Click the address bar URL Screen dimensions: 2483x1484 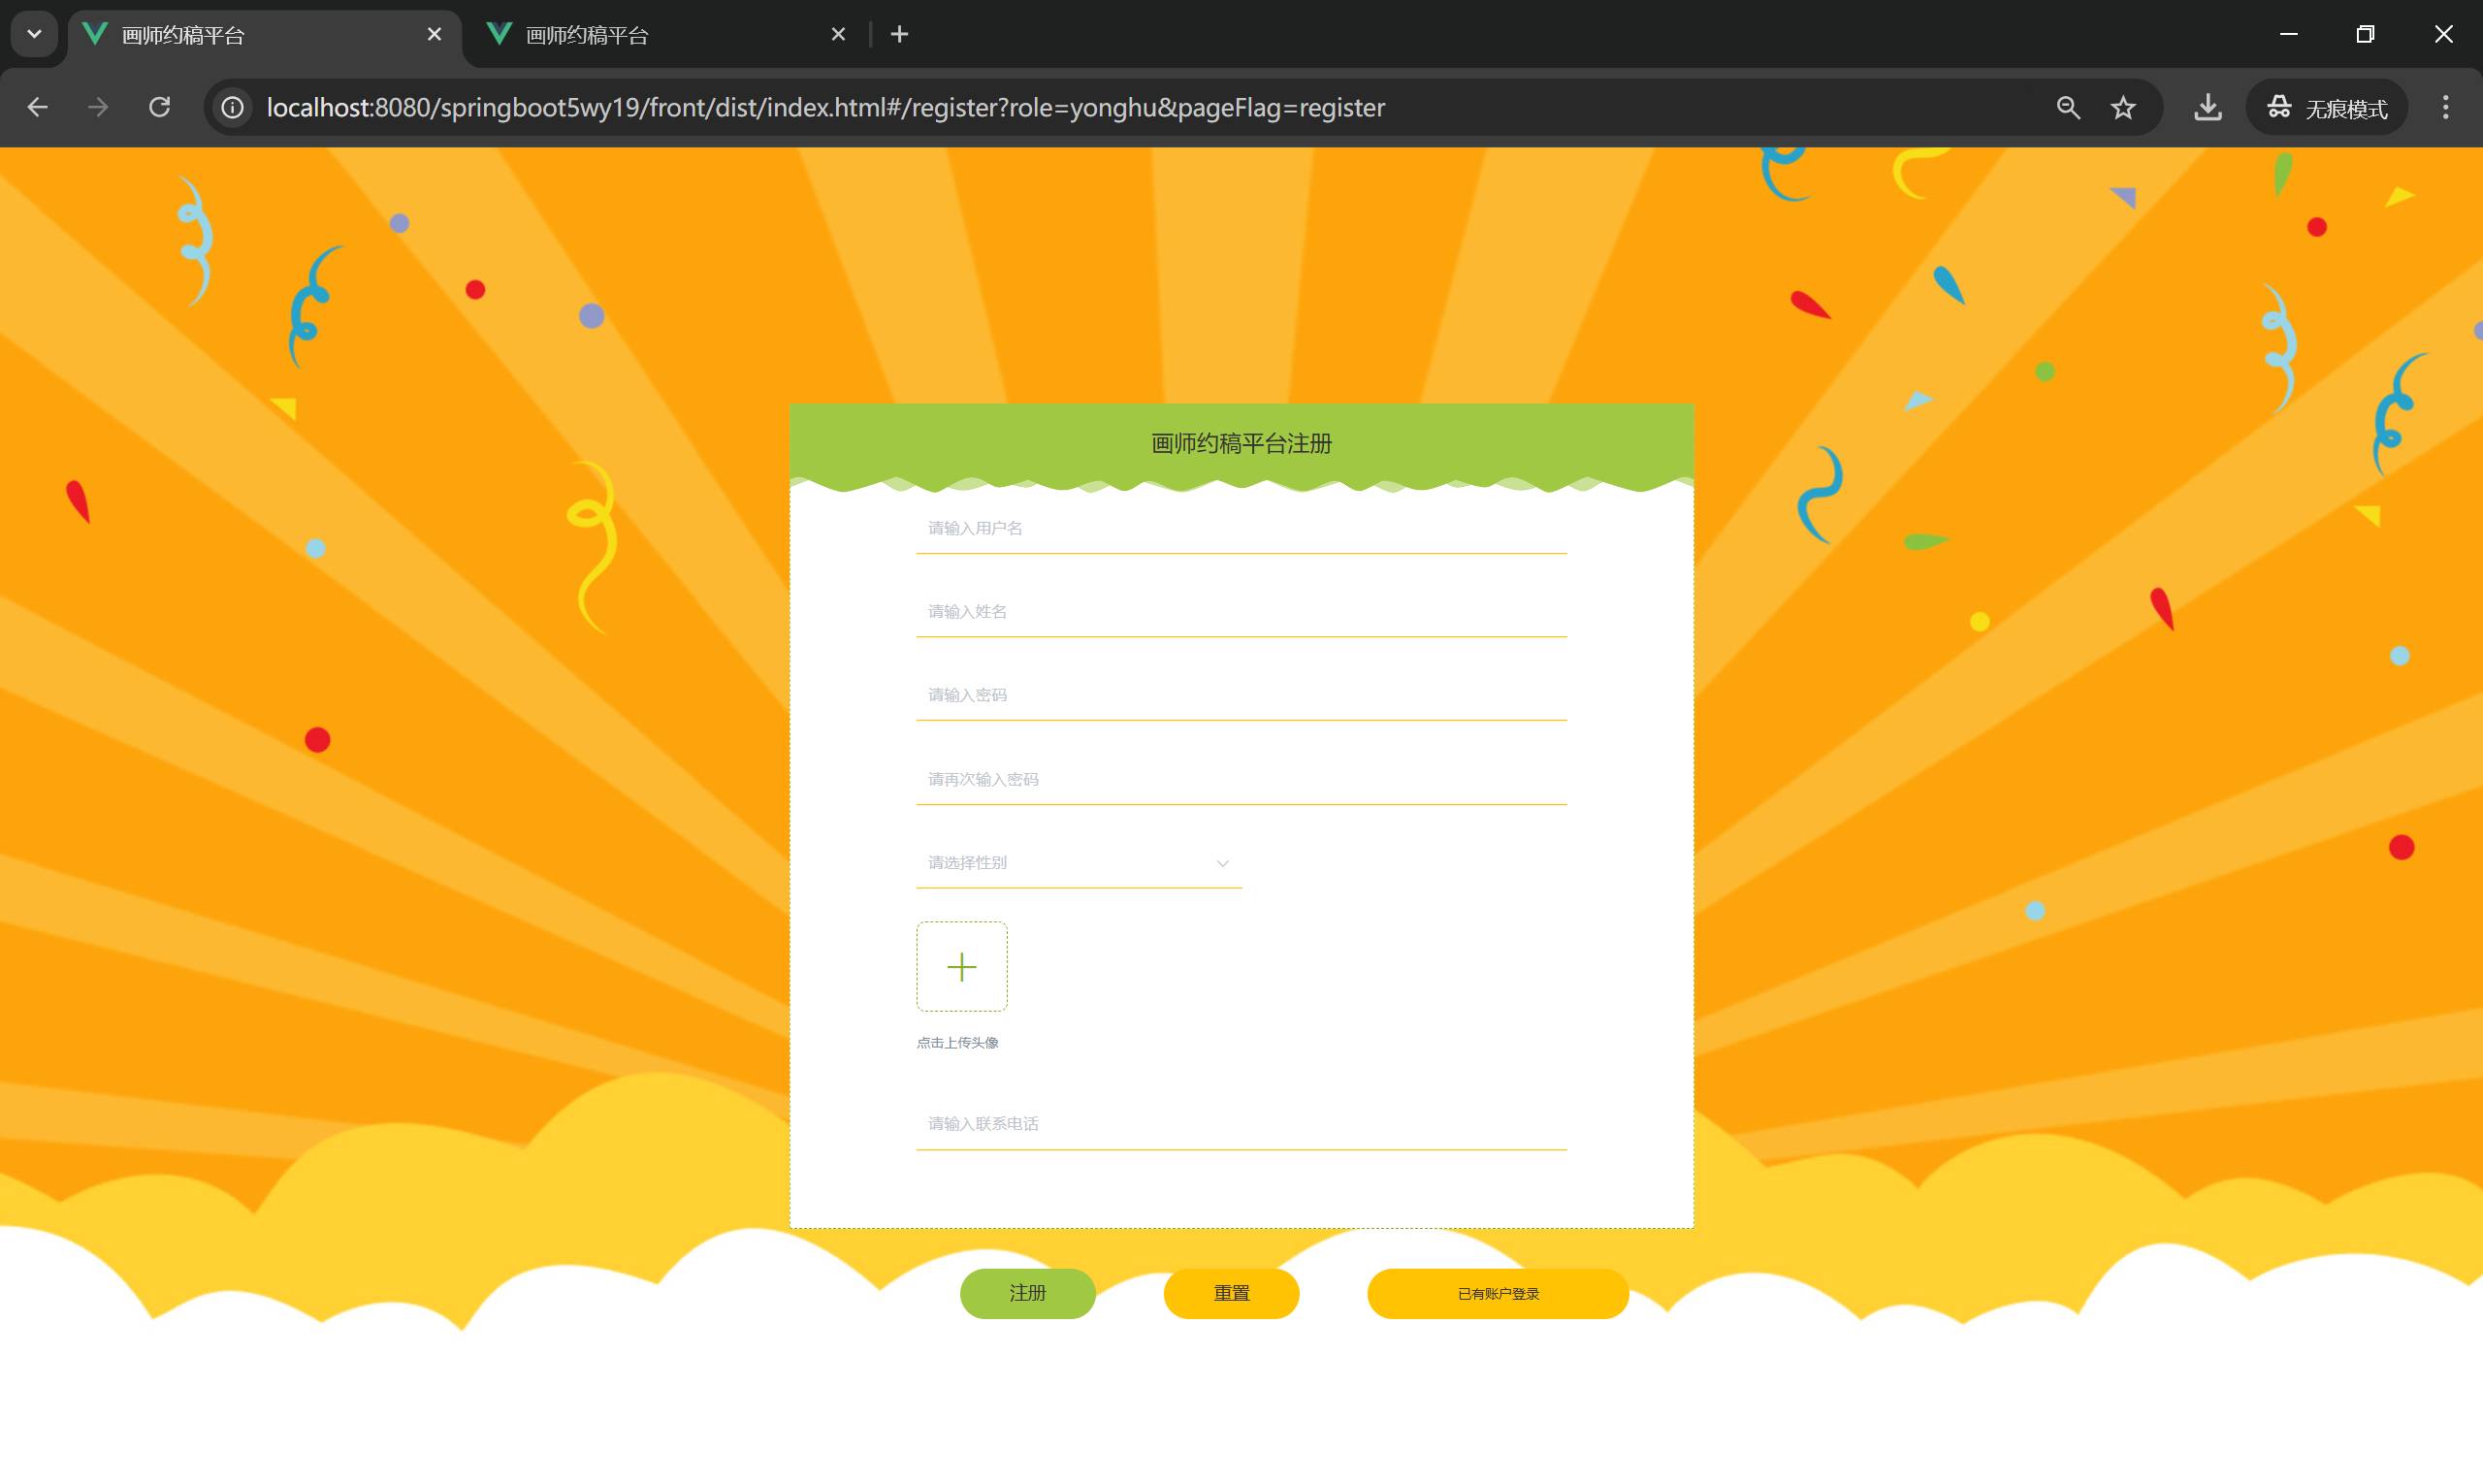825,107
